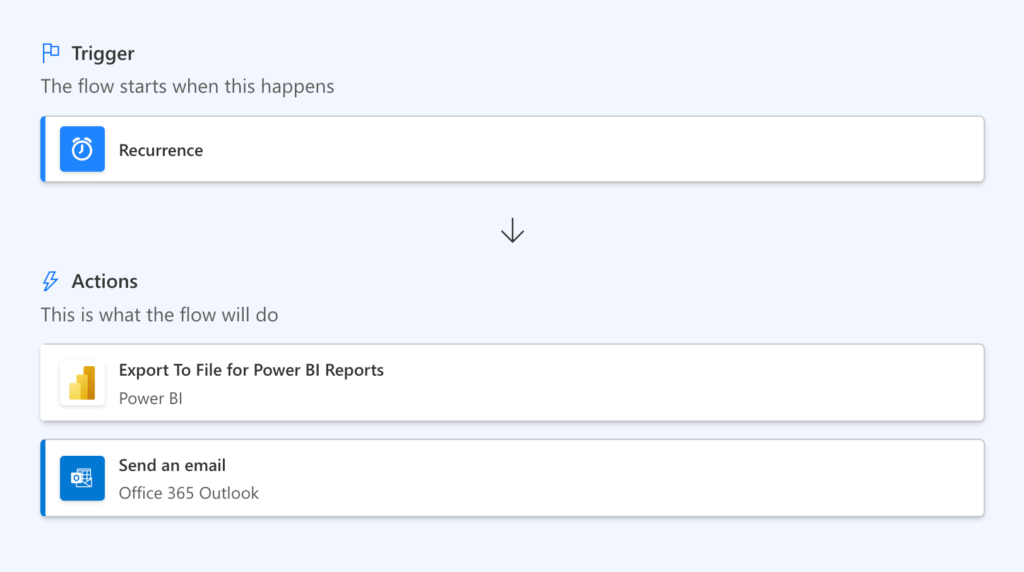The image size is (1024, 572).
Task: Click 'The flow starts when this happens' text
Action: click(x=187, y=86)
